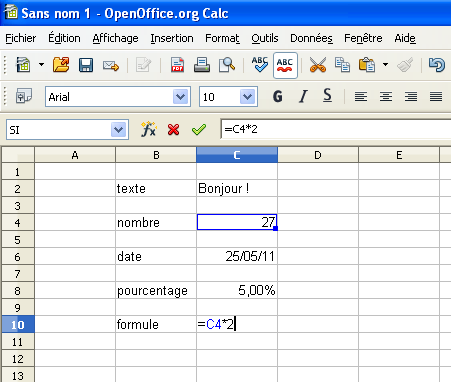The image size is (451, 382).
Task: Open the Affichage menu
Action: 115,38
